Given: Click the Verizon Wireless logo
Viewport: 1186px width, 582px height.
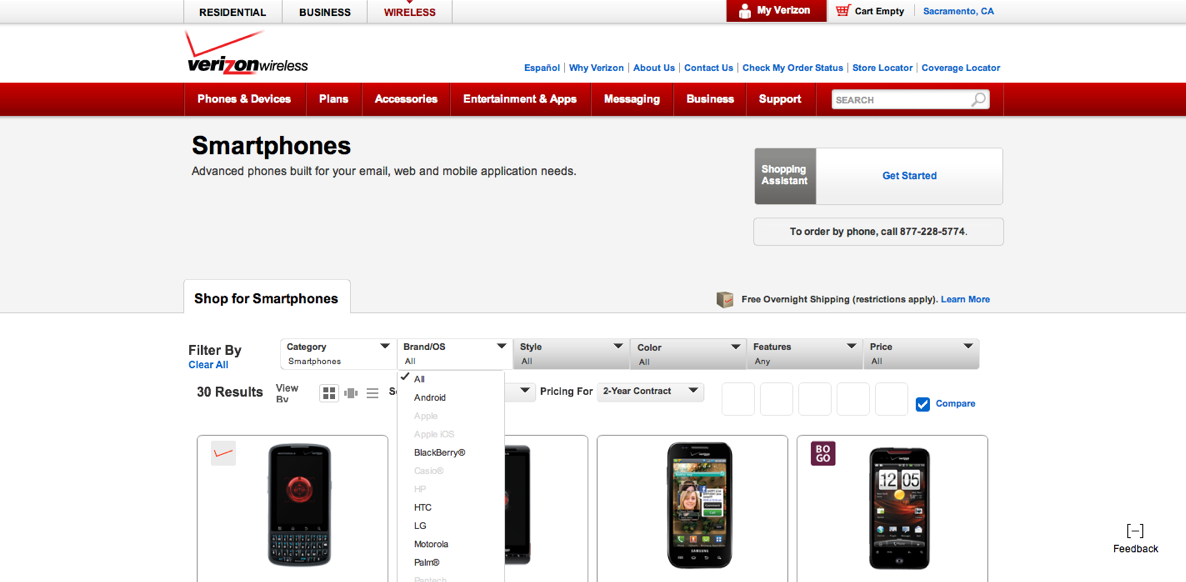Looking at the screenshot, I should 247,54.
